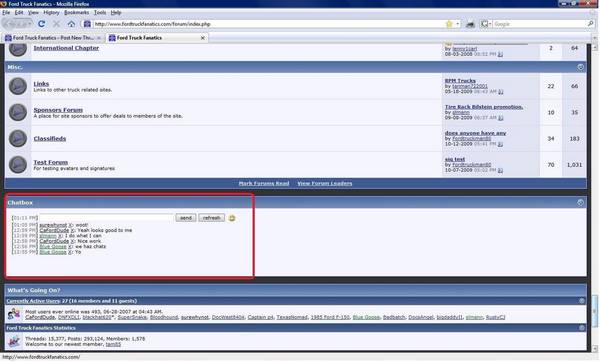The image size is (600, 362).
Task: Click the International Chapter forum status icon
Action: tap(18, 49)
